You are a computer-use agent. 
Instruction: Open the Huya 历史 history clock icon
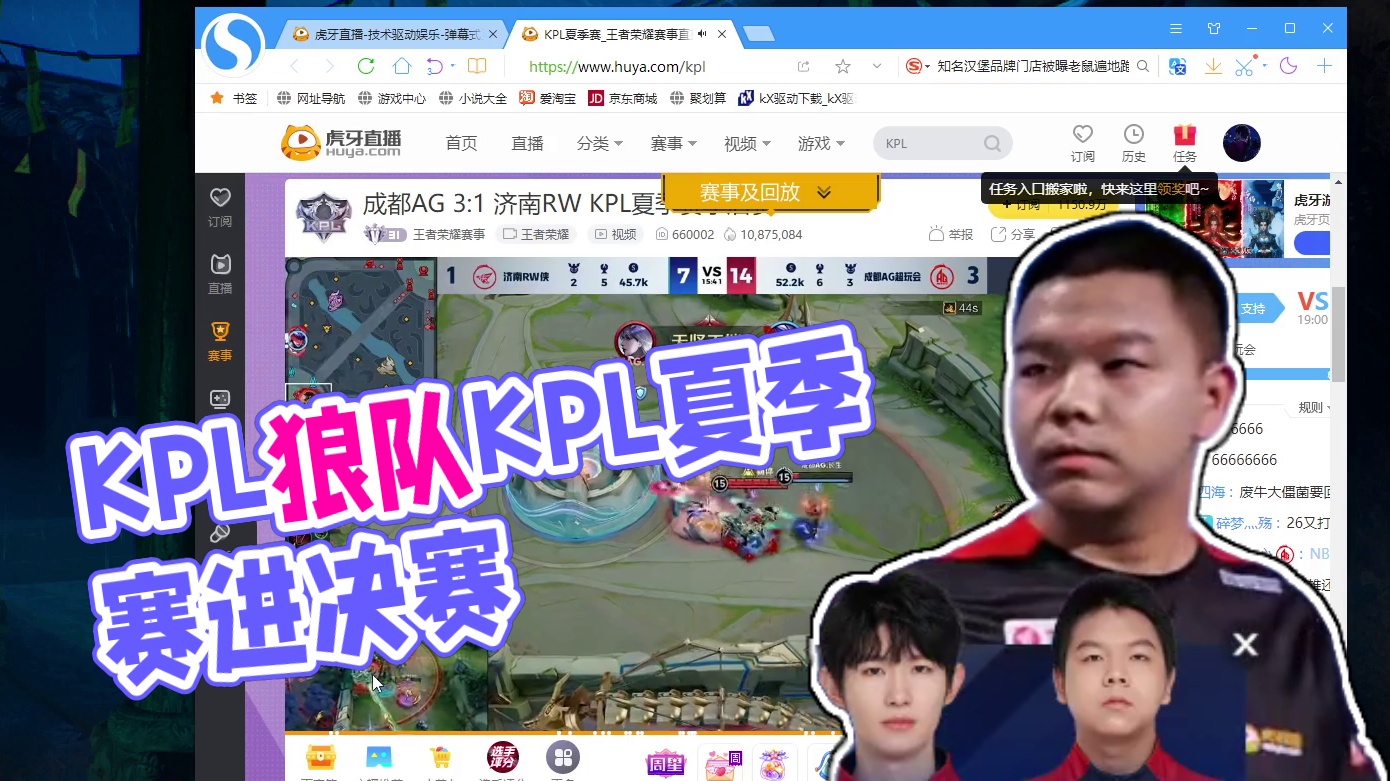tap(1133, 142)
